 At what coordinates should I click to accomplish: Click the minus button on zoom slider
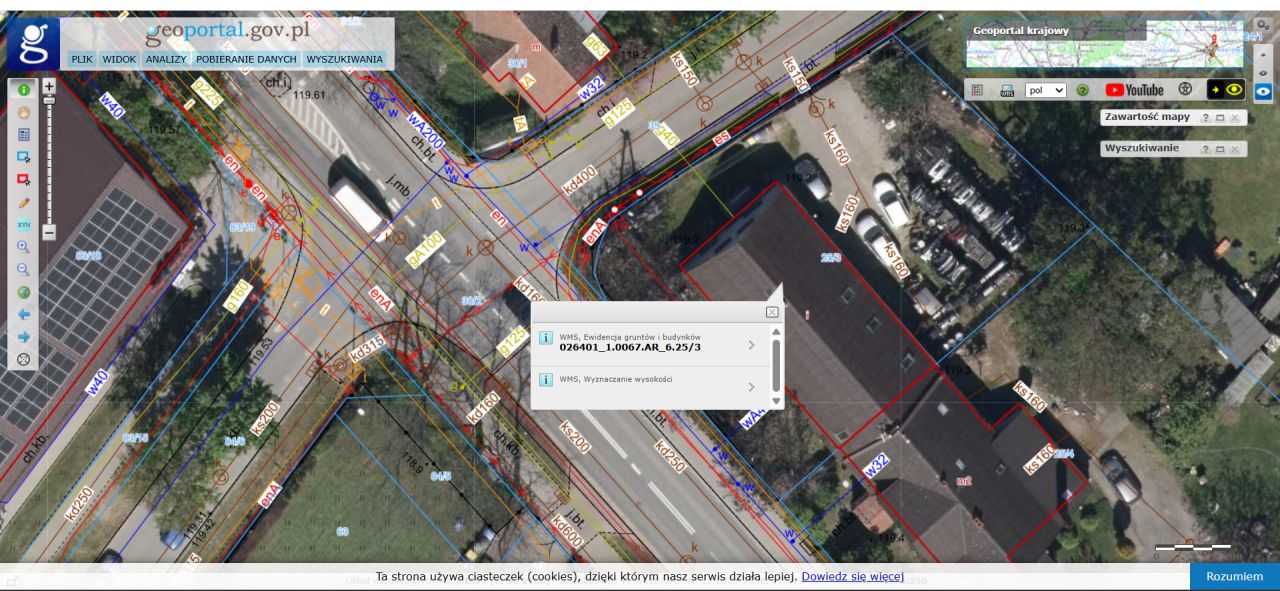click(x=49, y=232)
